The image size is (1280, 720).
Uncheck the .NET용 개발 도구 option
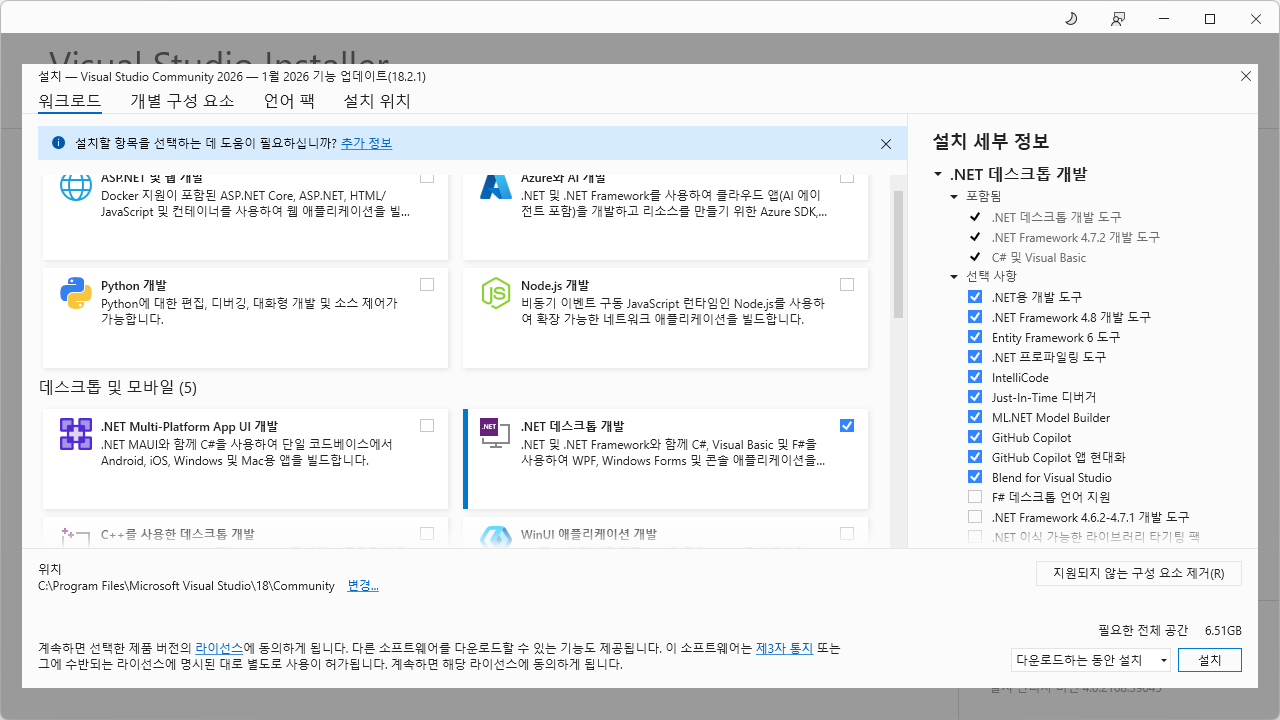click(x=975, y=297)
